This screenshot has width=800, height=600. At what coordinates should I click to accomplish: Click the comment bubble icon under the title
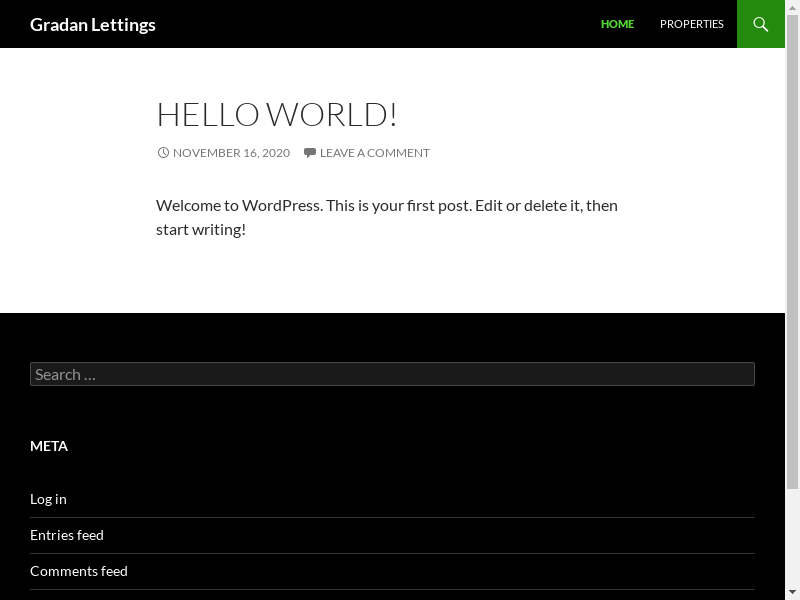[x=310, y=153]
